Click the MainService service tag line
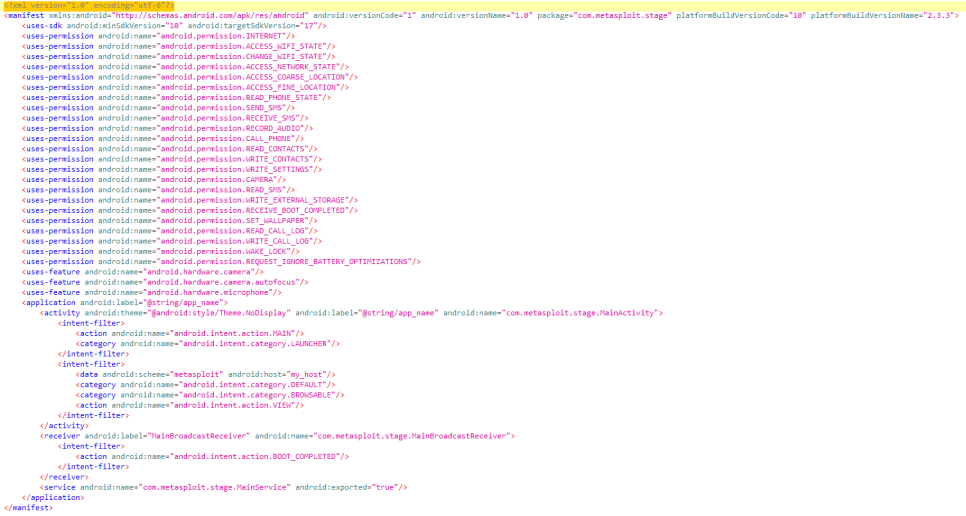 pyautogui.click(x=224, y=488)
